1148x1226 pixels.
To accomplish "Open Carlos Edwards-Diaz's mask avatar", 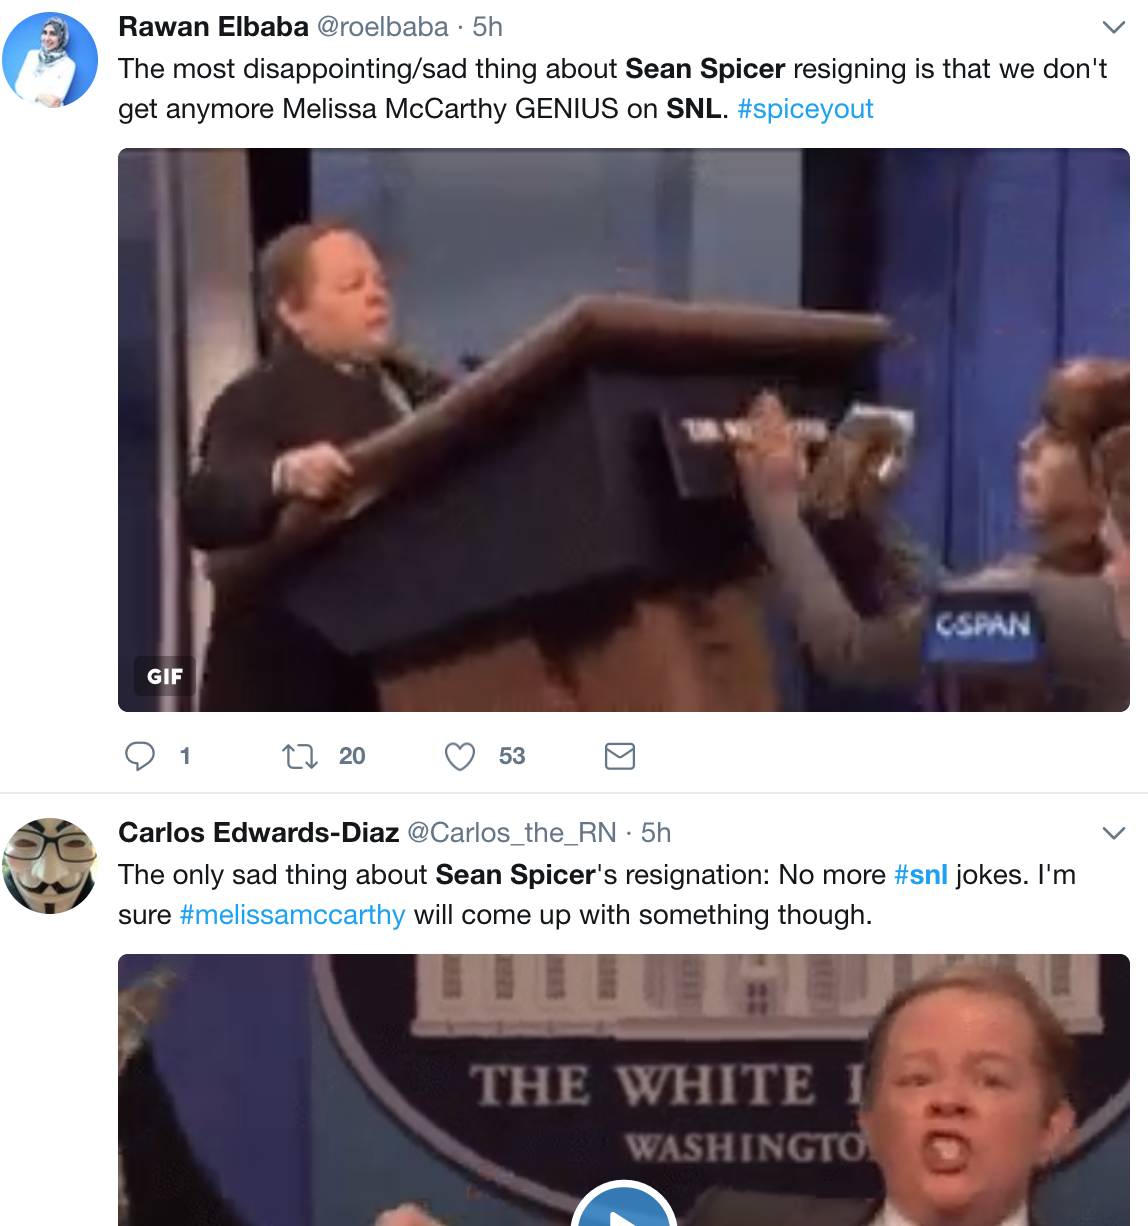I will [49, 864].
